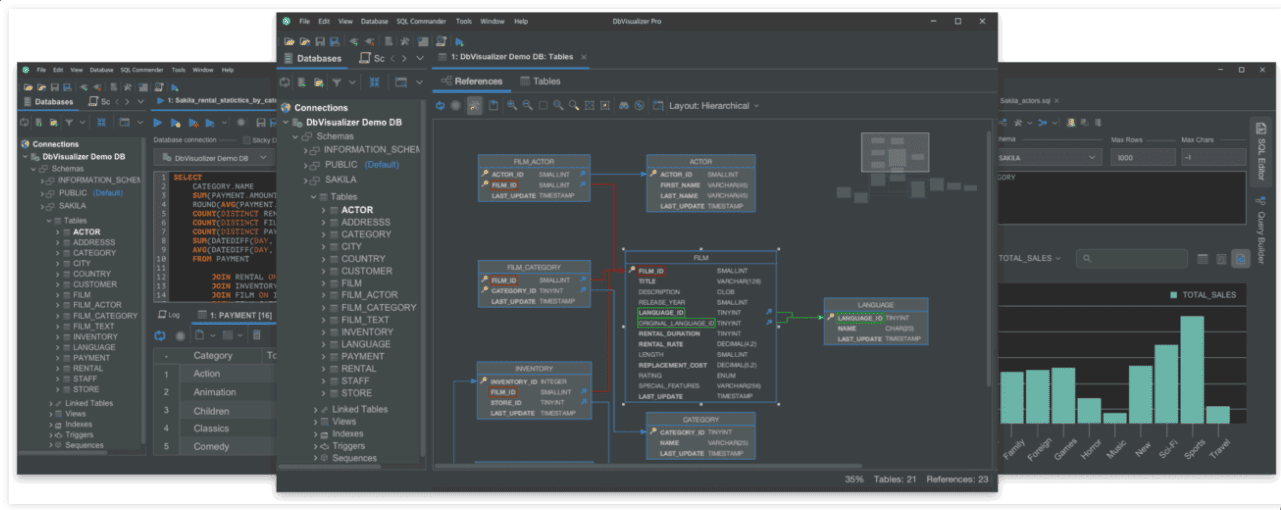Click the Comedy row in left window results

[214, 446]
